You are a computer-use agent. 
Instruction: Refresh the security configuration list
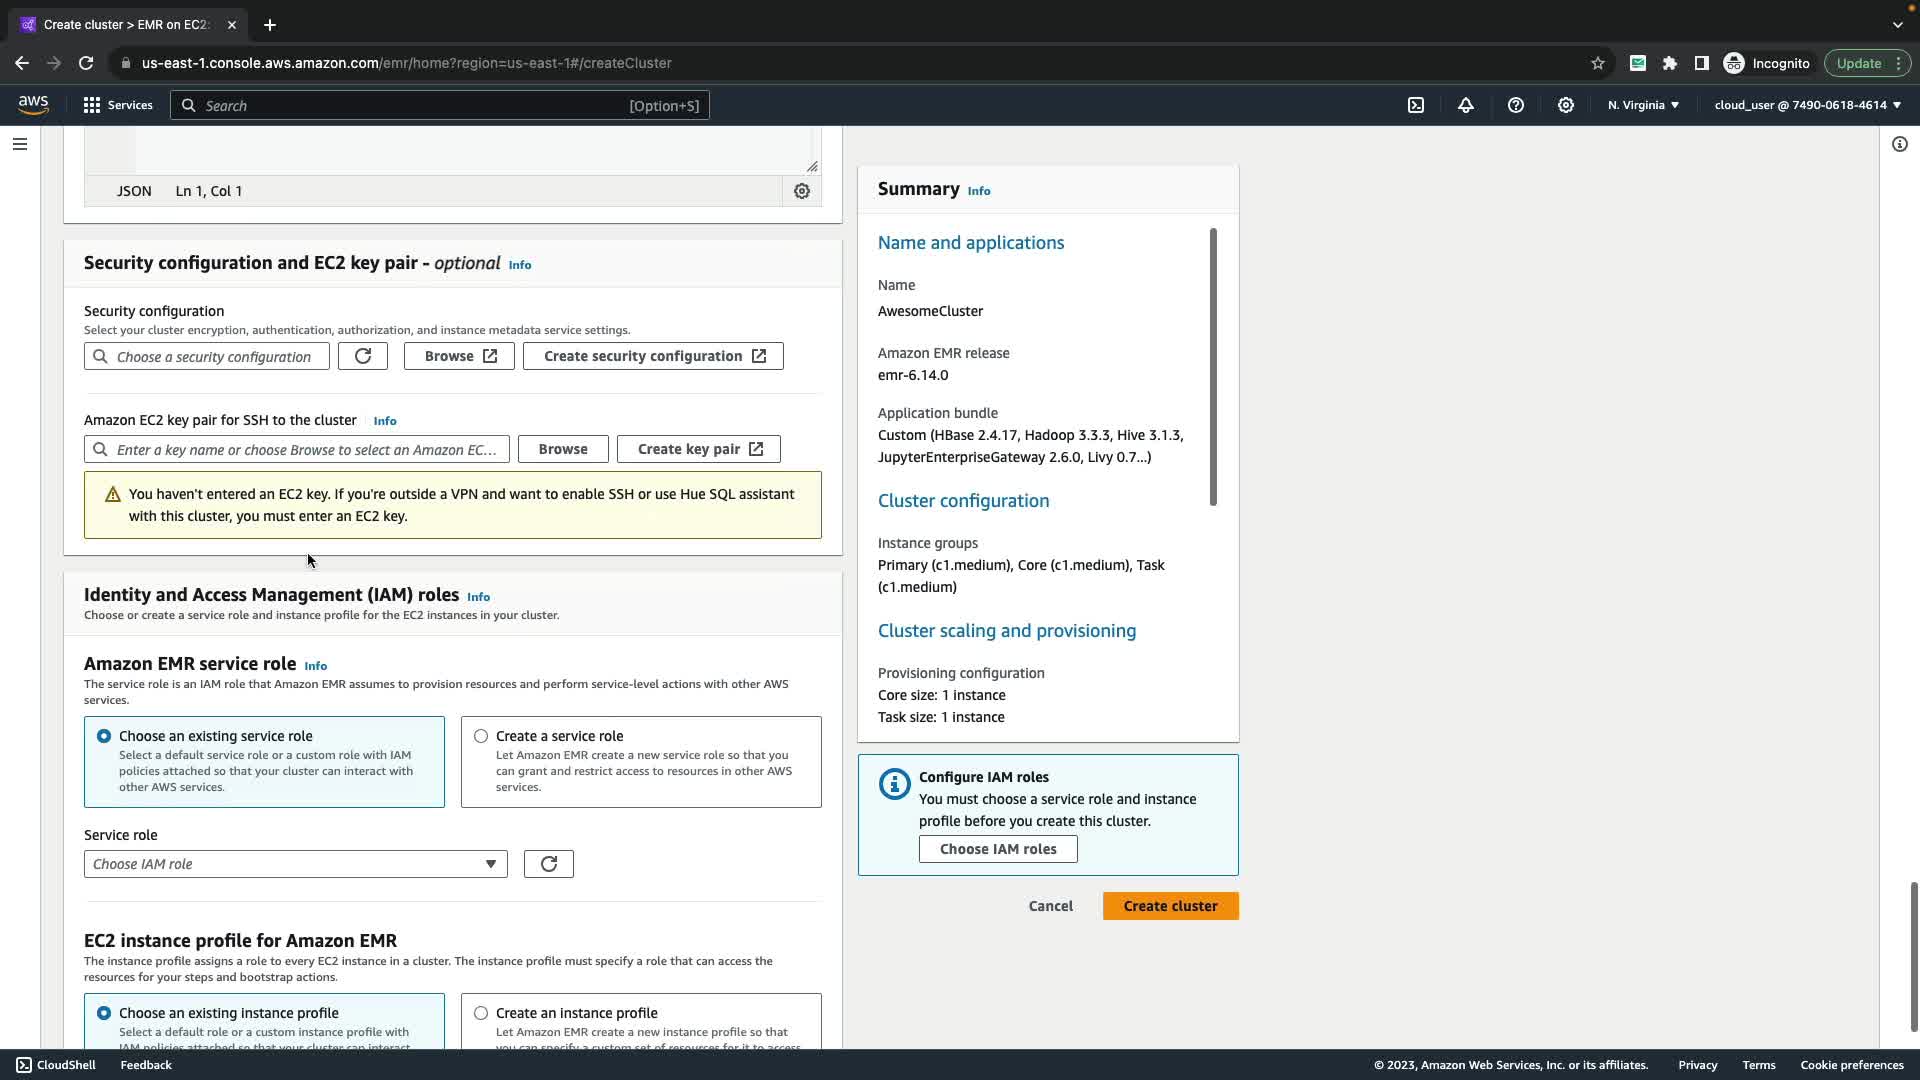tap(363, 356)
